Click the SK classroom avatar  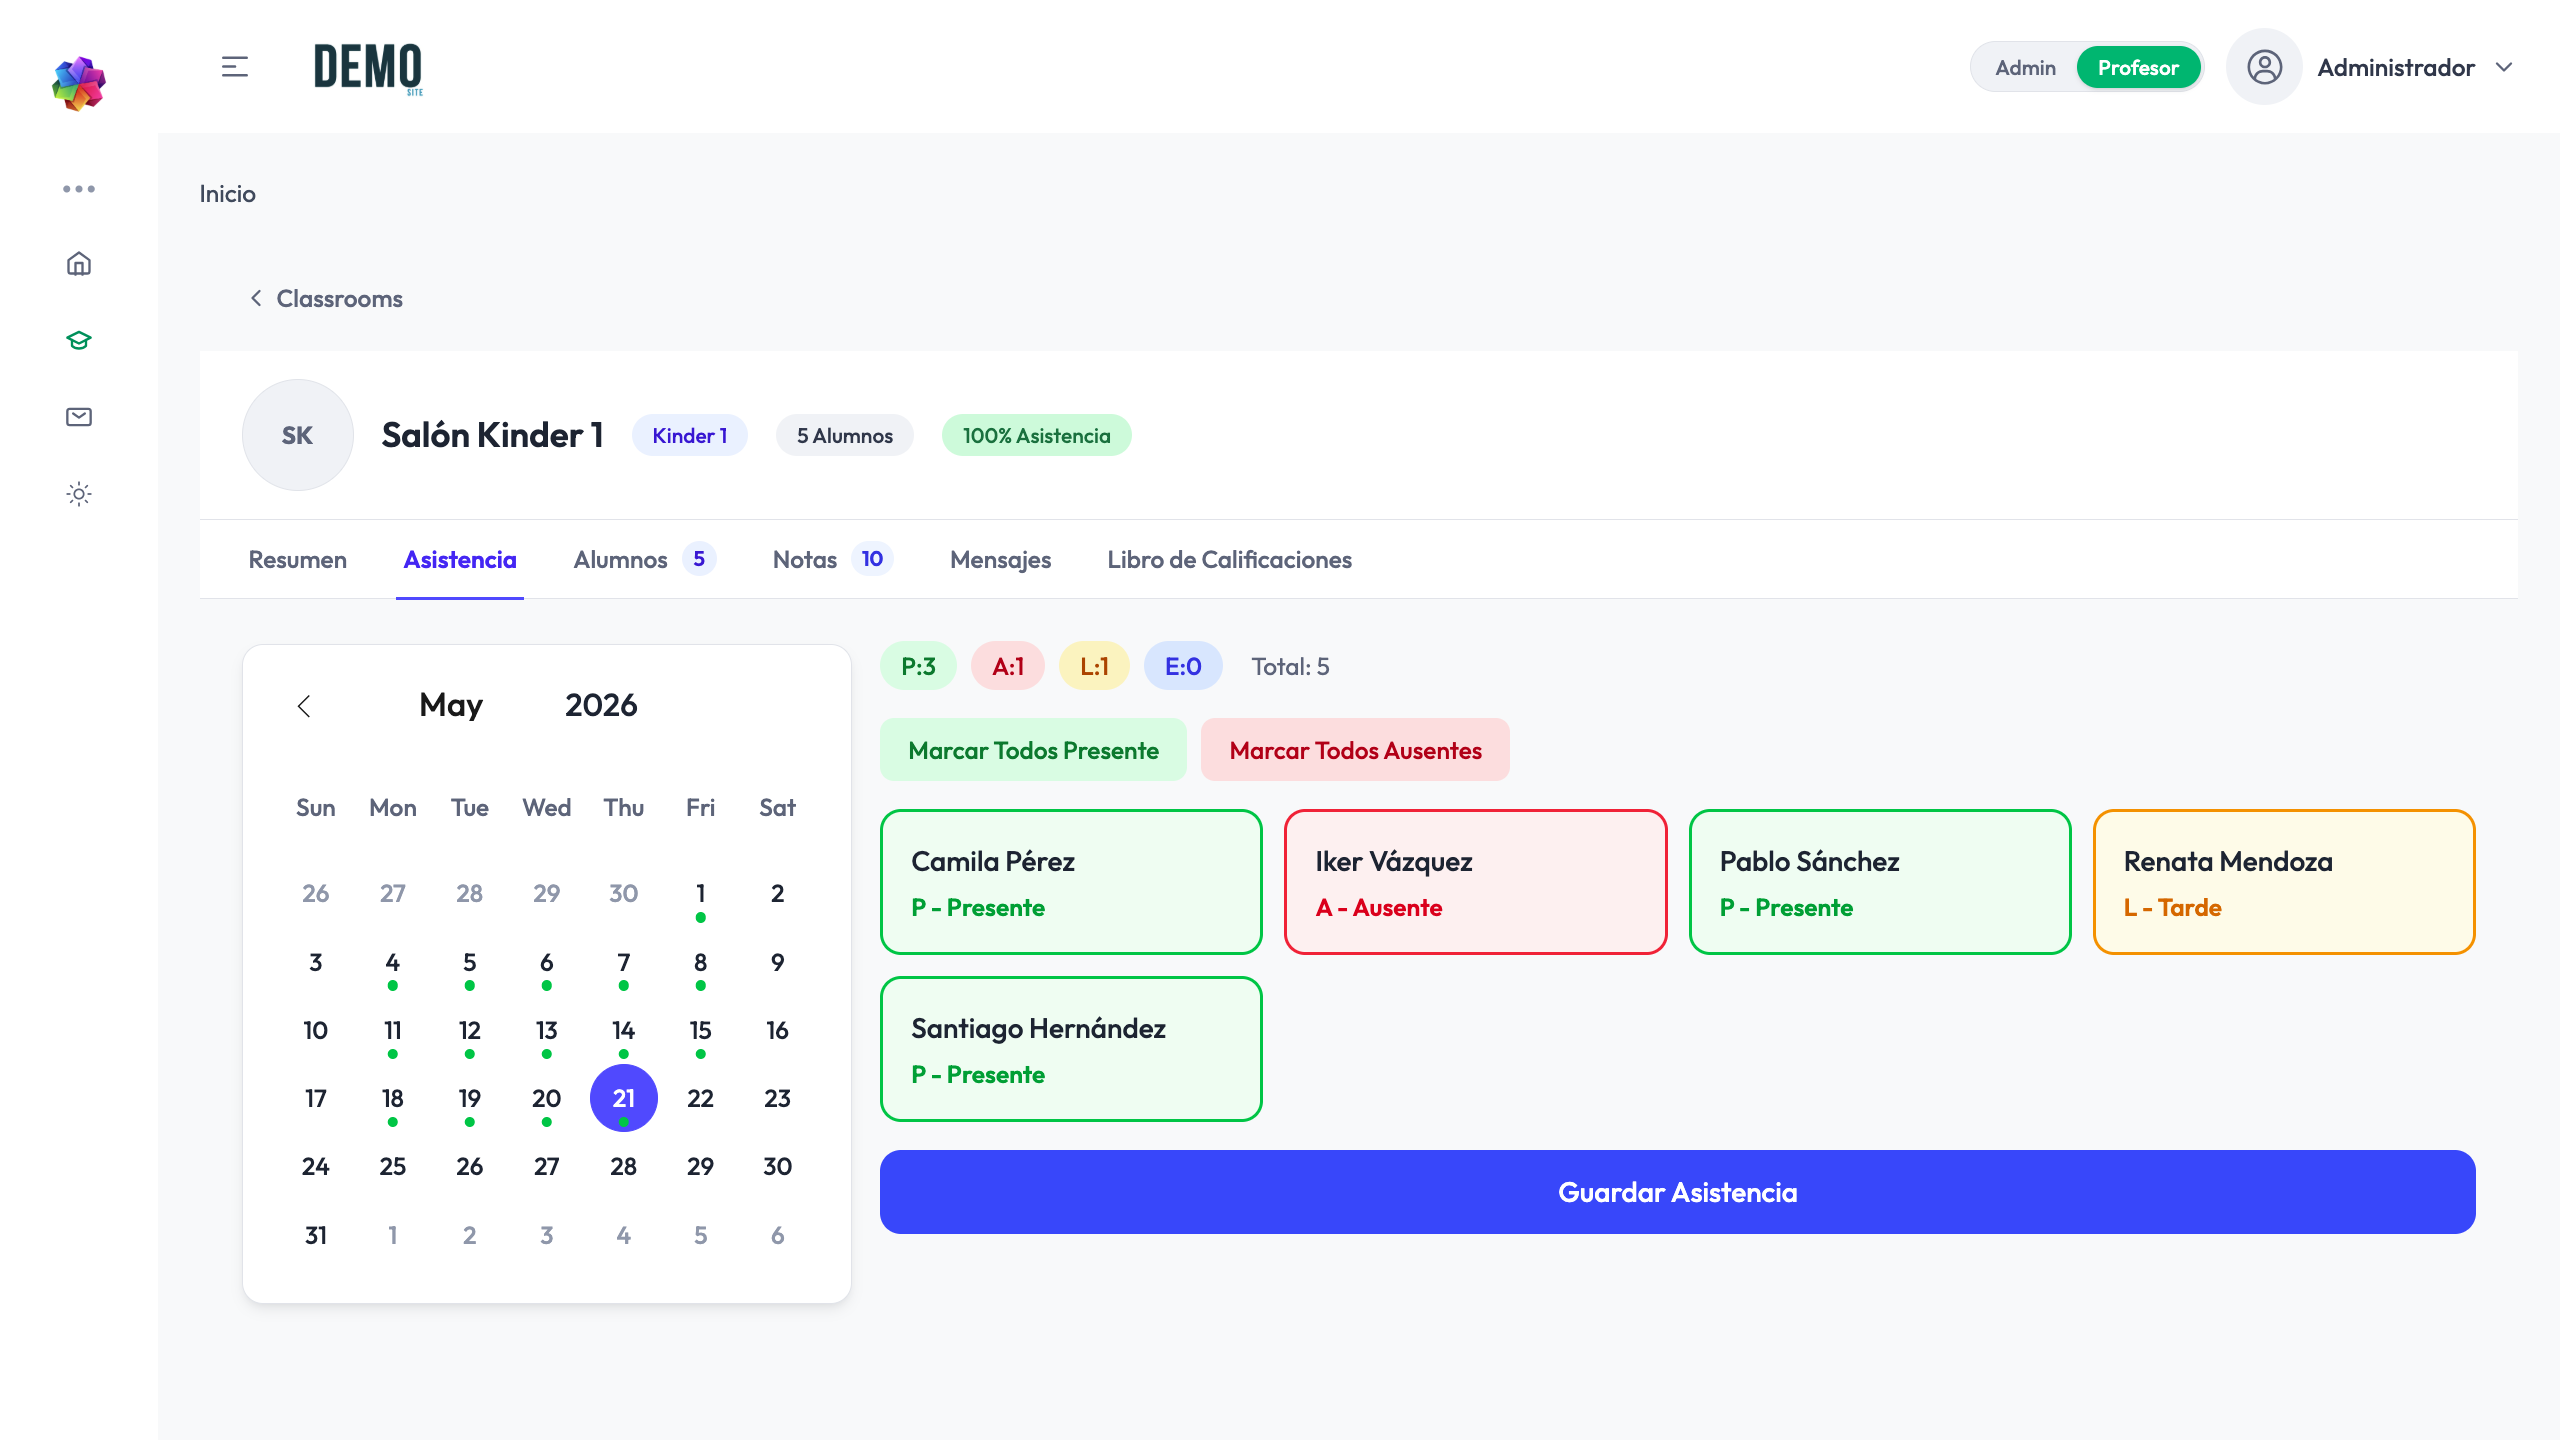click(297, 435)
